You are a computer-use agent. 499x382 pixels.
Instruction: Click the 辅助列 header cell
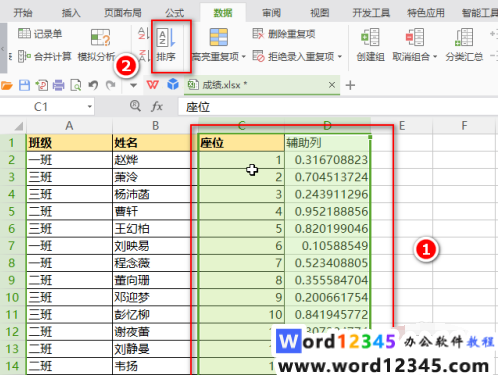click(327, 143)
